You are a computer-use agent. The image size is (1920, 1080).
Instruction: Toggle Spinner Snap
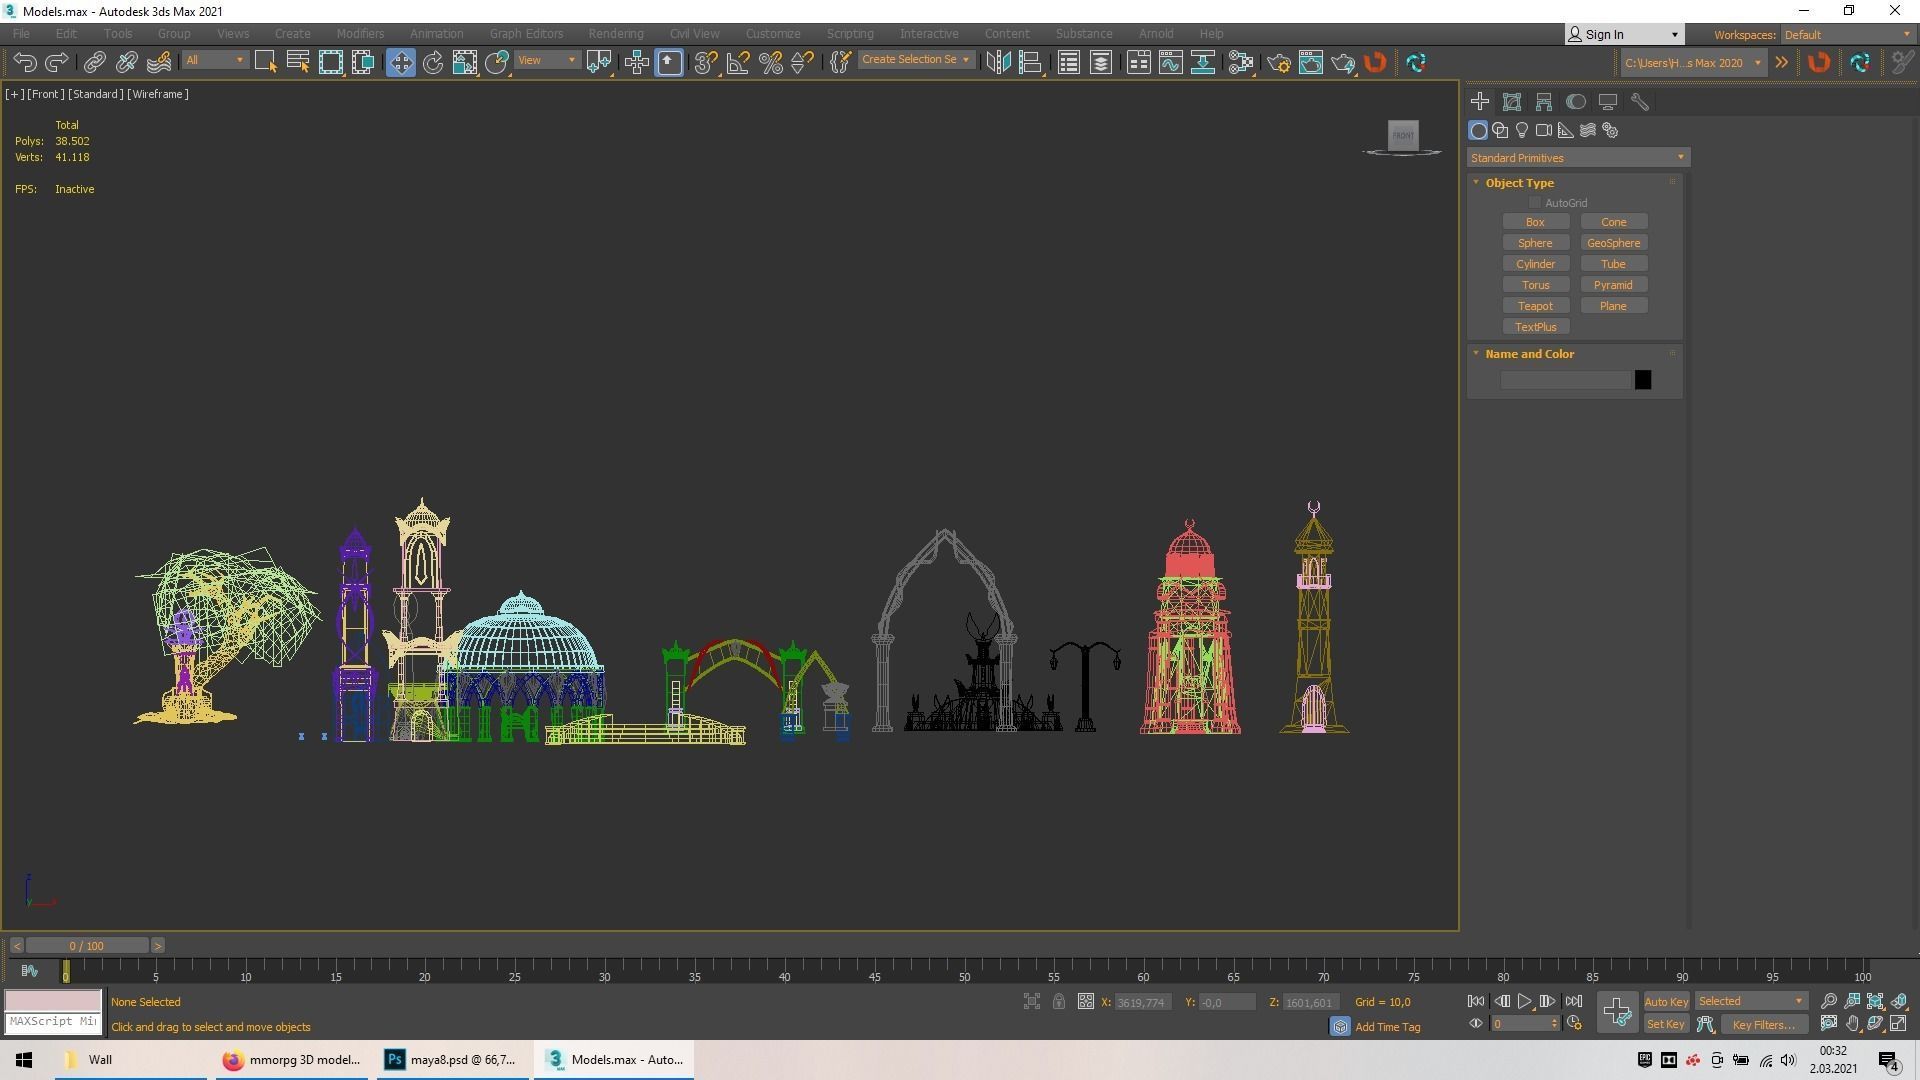802,63
